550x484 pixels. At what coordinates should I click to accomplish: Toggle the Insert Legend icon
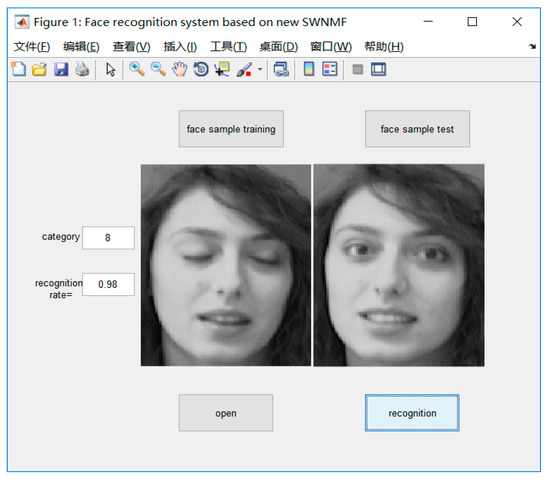[330, 69]
